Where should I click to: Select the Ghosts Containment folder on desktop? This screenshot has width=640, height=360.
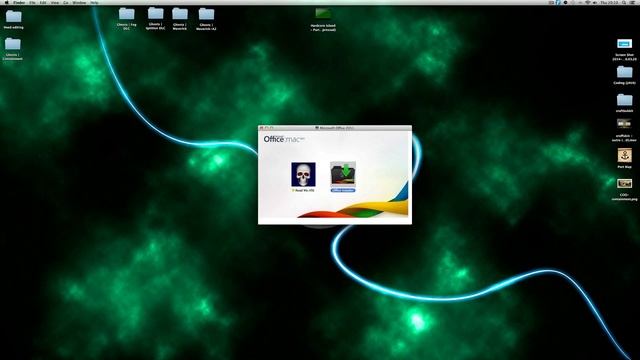(13, 44)
